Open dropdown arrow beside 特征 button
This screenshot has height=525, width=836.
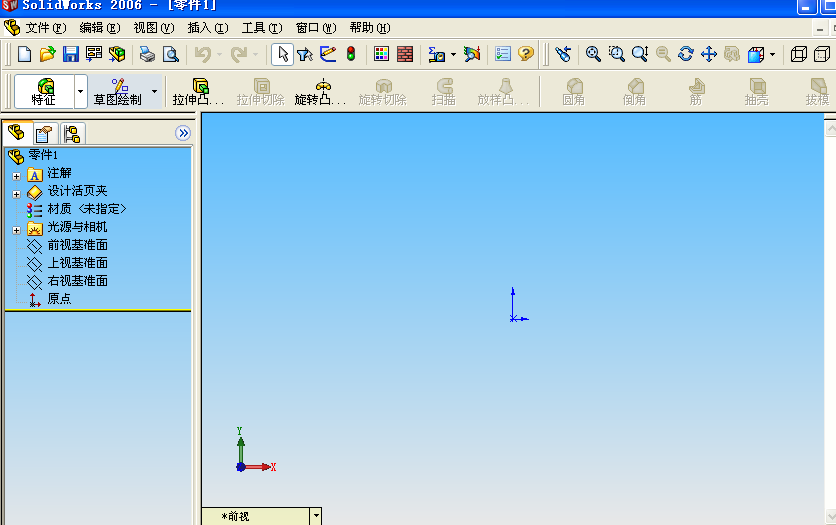(81, 92)
